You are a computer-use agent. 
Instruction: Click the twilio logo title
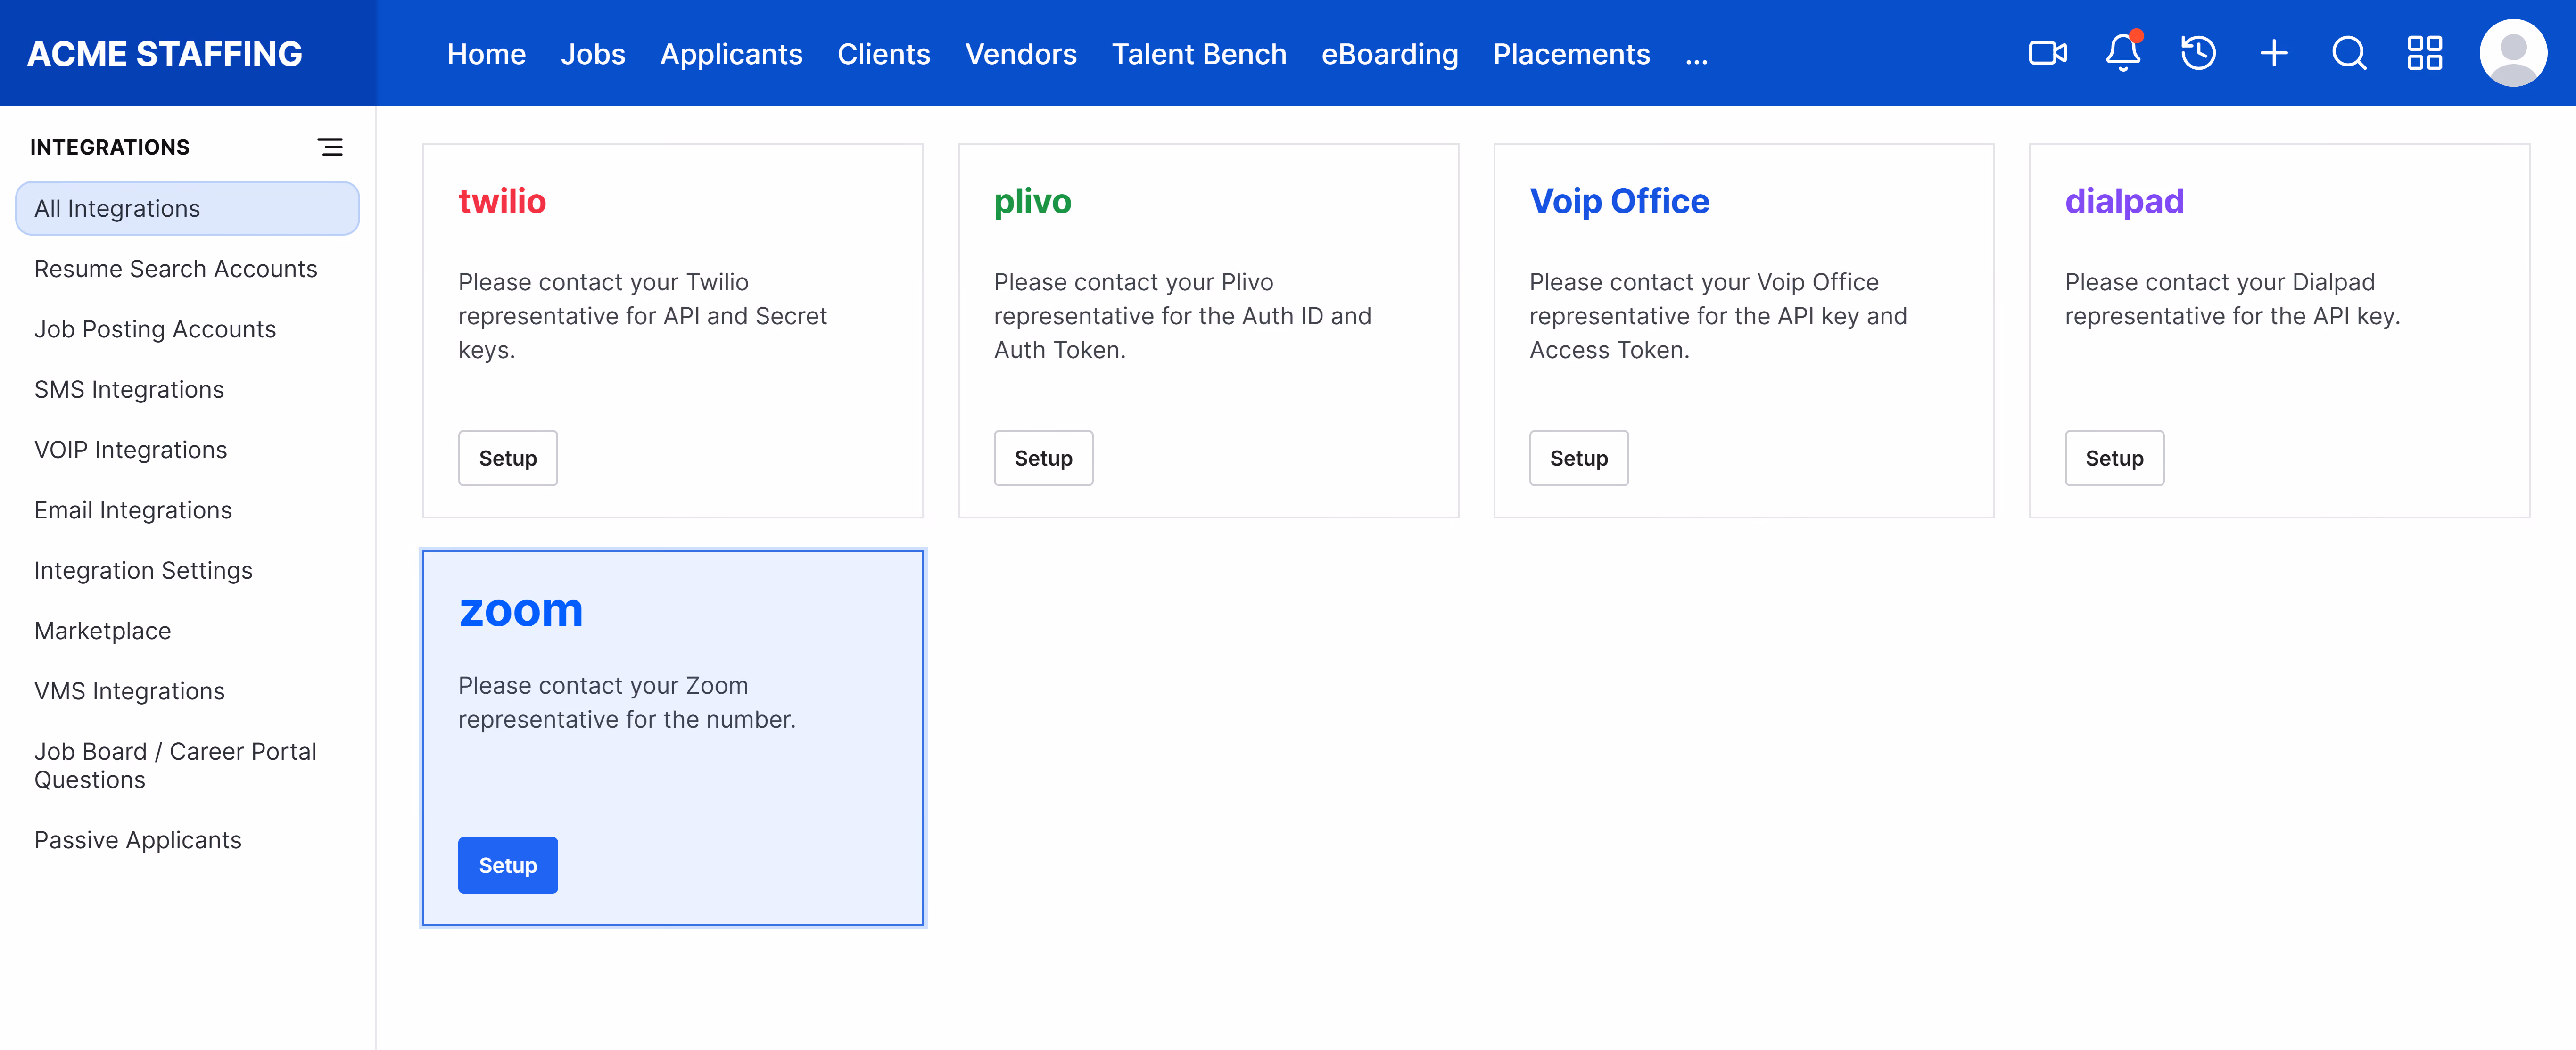pyautogui.click(x=502, y=201)
